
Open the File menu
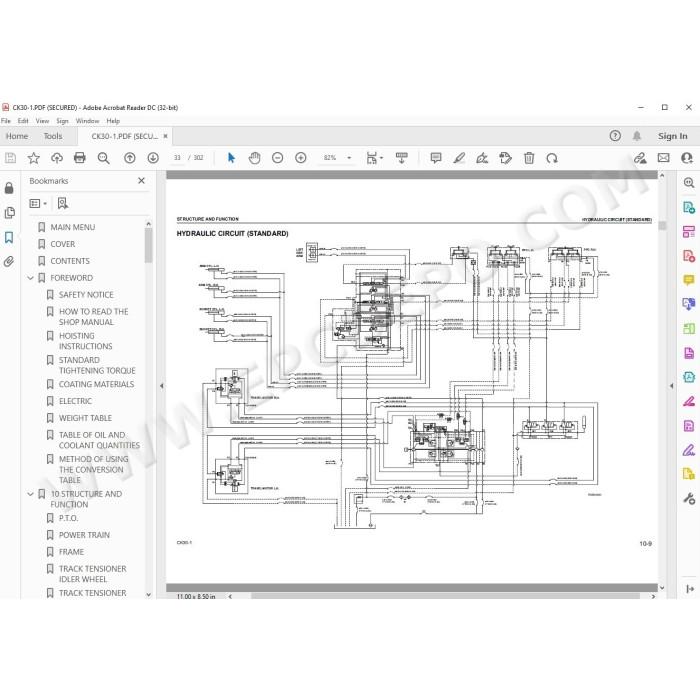pos(6,121)
